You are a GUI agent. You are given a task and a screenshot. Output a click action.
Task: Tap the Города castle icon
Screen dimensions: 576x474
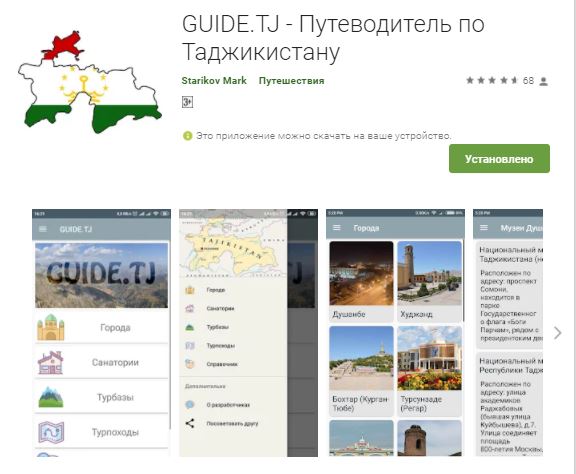click(51, 327)
